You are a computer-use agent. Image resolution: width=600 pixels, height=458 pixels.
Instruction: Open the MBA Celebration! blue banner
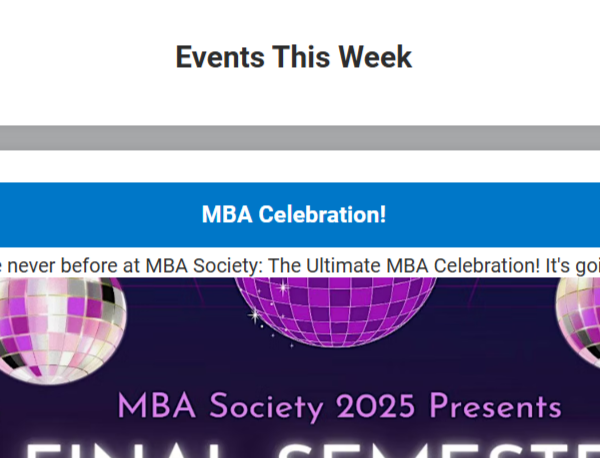pyautogui.click(x=293, y=215)
